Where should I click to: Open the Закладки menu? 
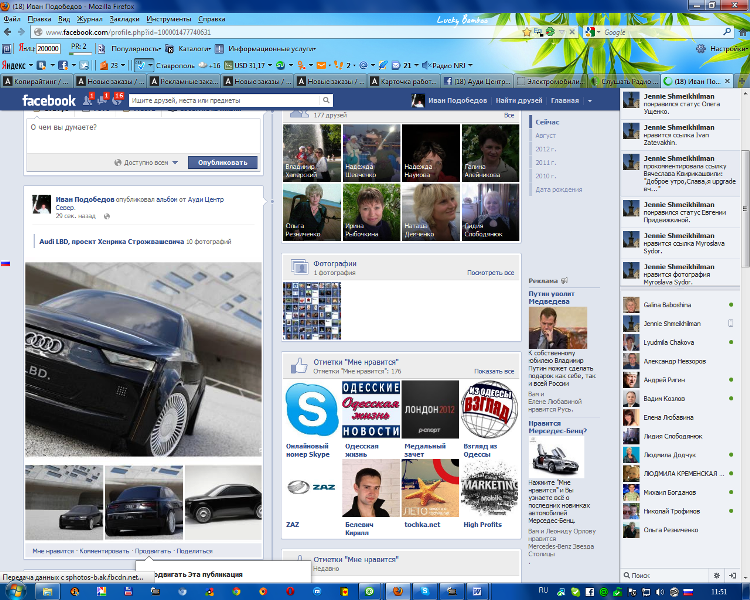pyautogui.click(x=124, y=19)
